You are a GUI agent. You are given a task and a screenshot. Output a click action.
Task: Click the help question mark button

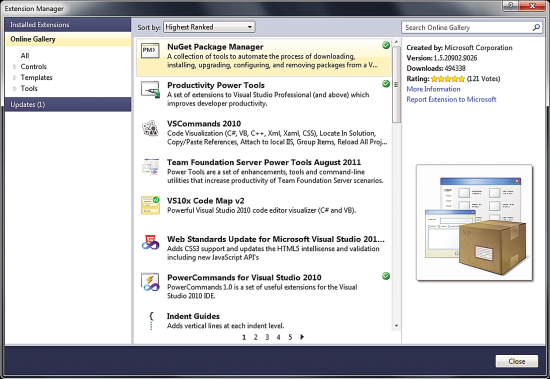coord(511,6)
